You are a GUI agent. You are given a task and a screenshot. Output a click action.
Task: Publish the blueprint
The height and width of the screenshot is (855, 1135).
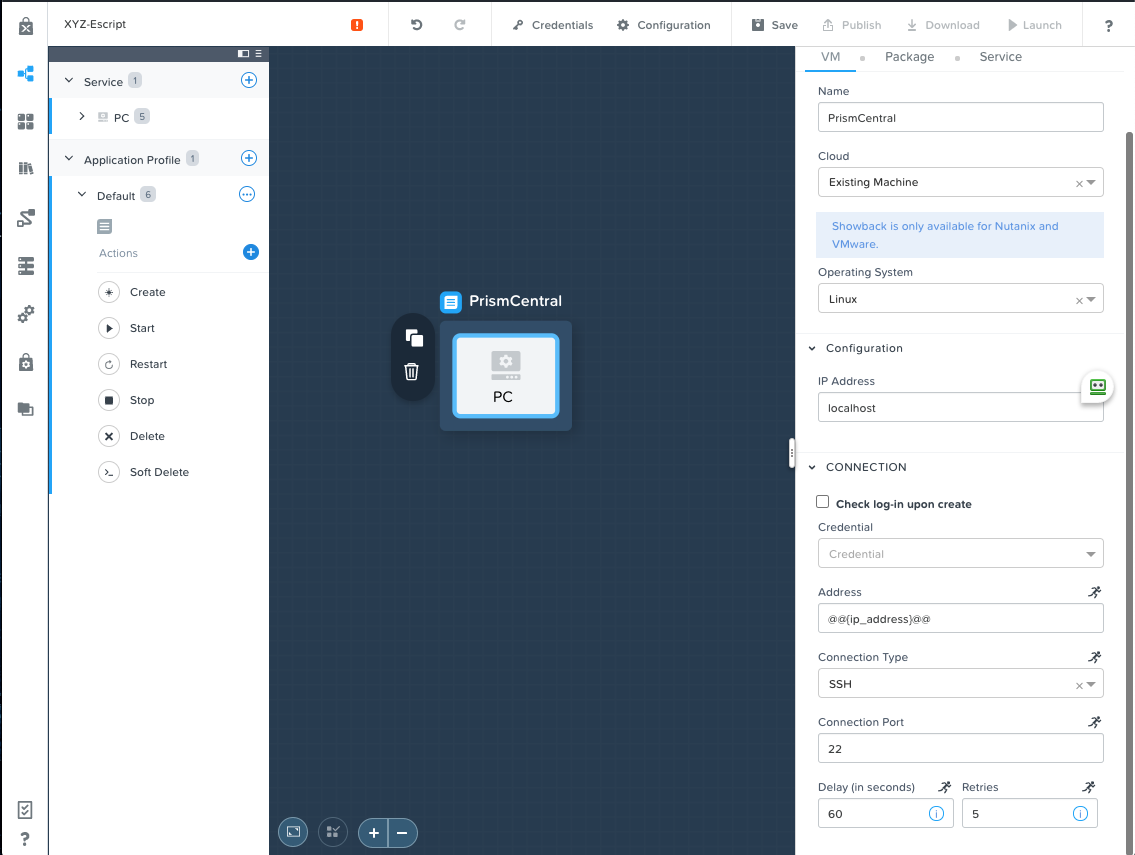852,25
